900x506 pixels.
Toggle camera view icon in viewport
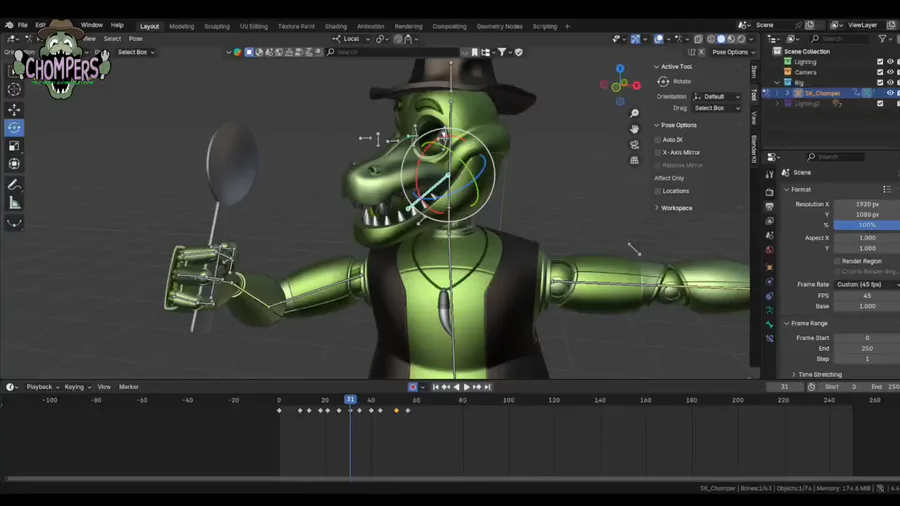coord(634,145)
